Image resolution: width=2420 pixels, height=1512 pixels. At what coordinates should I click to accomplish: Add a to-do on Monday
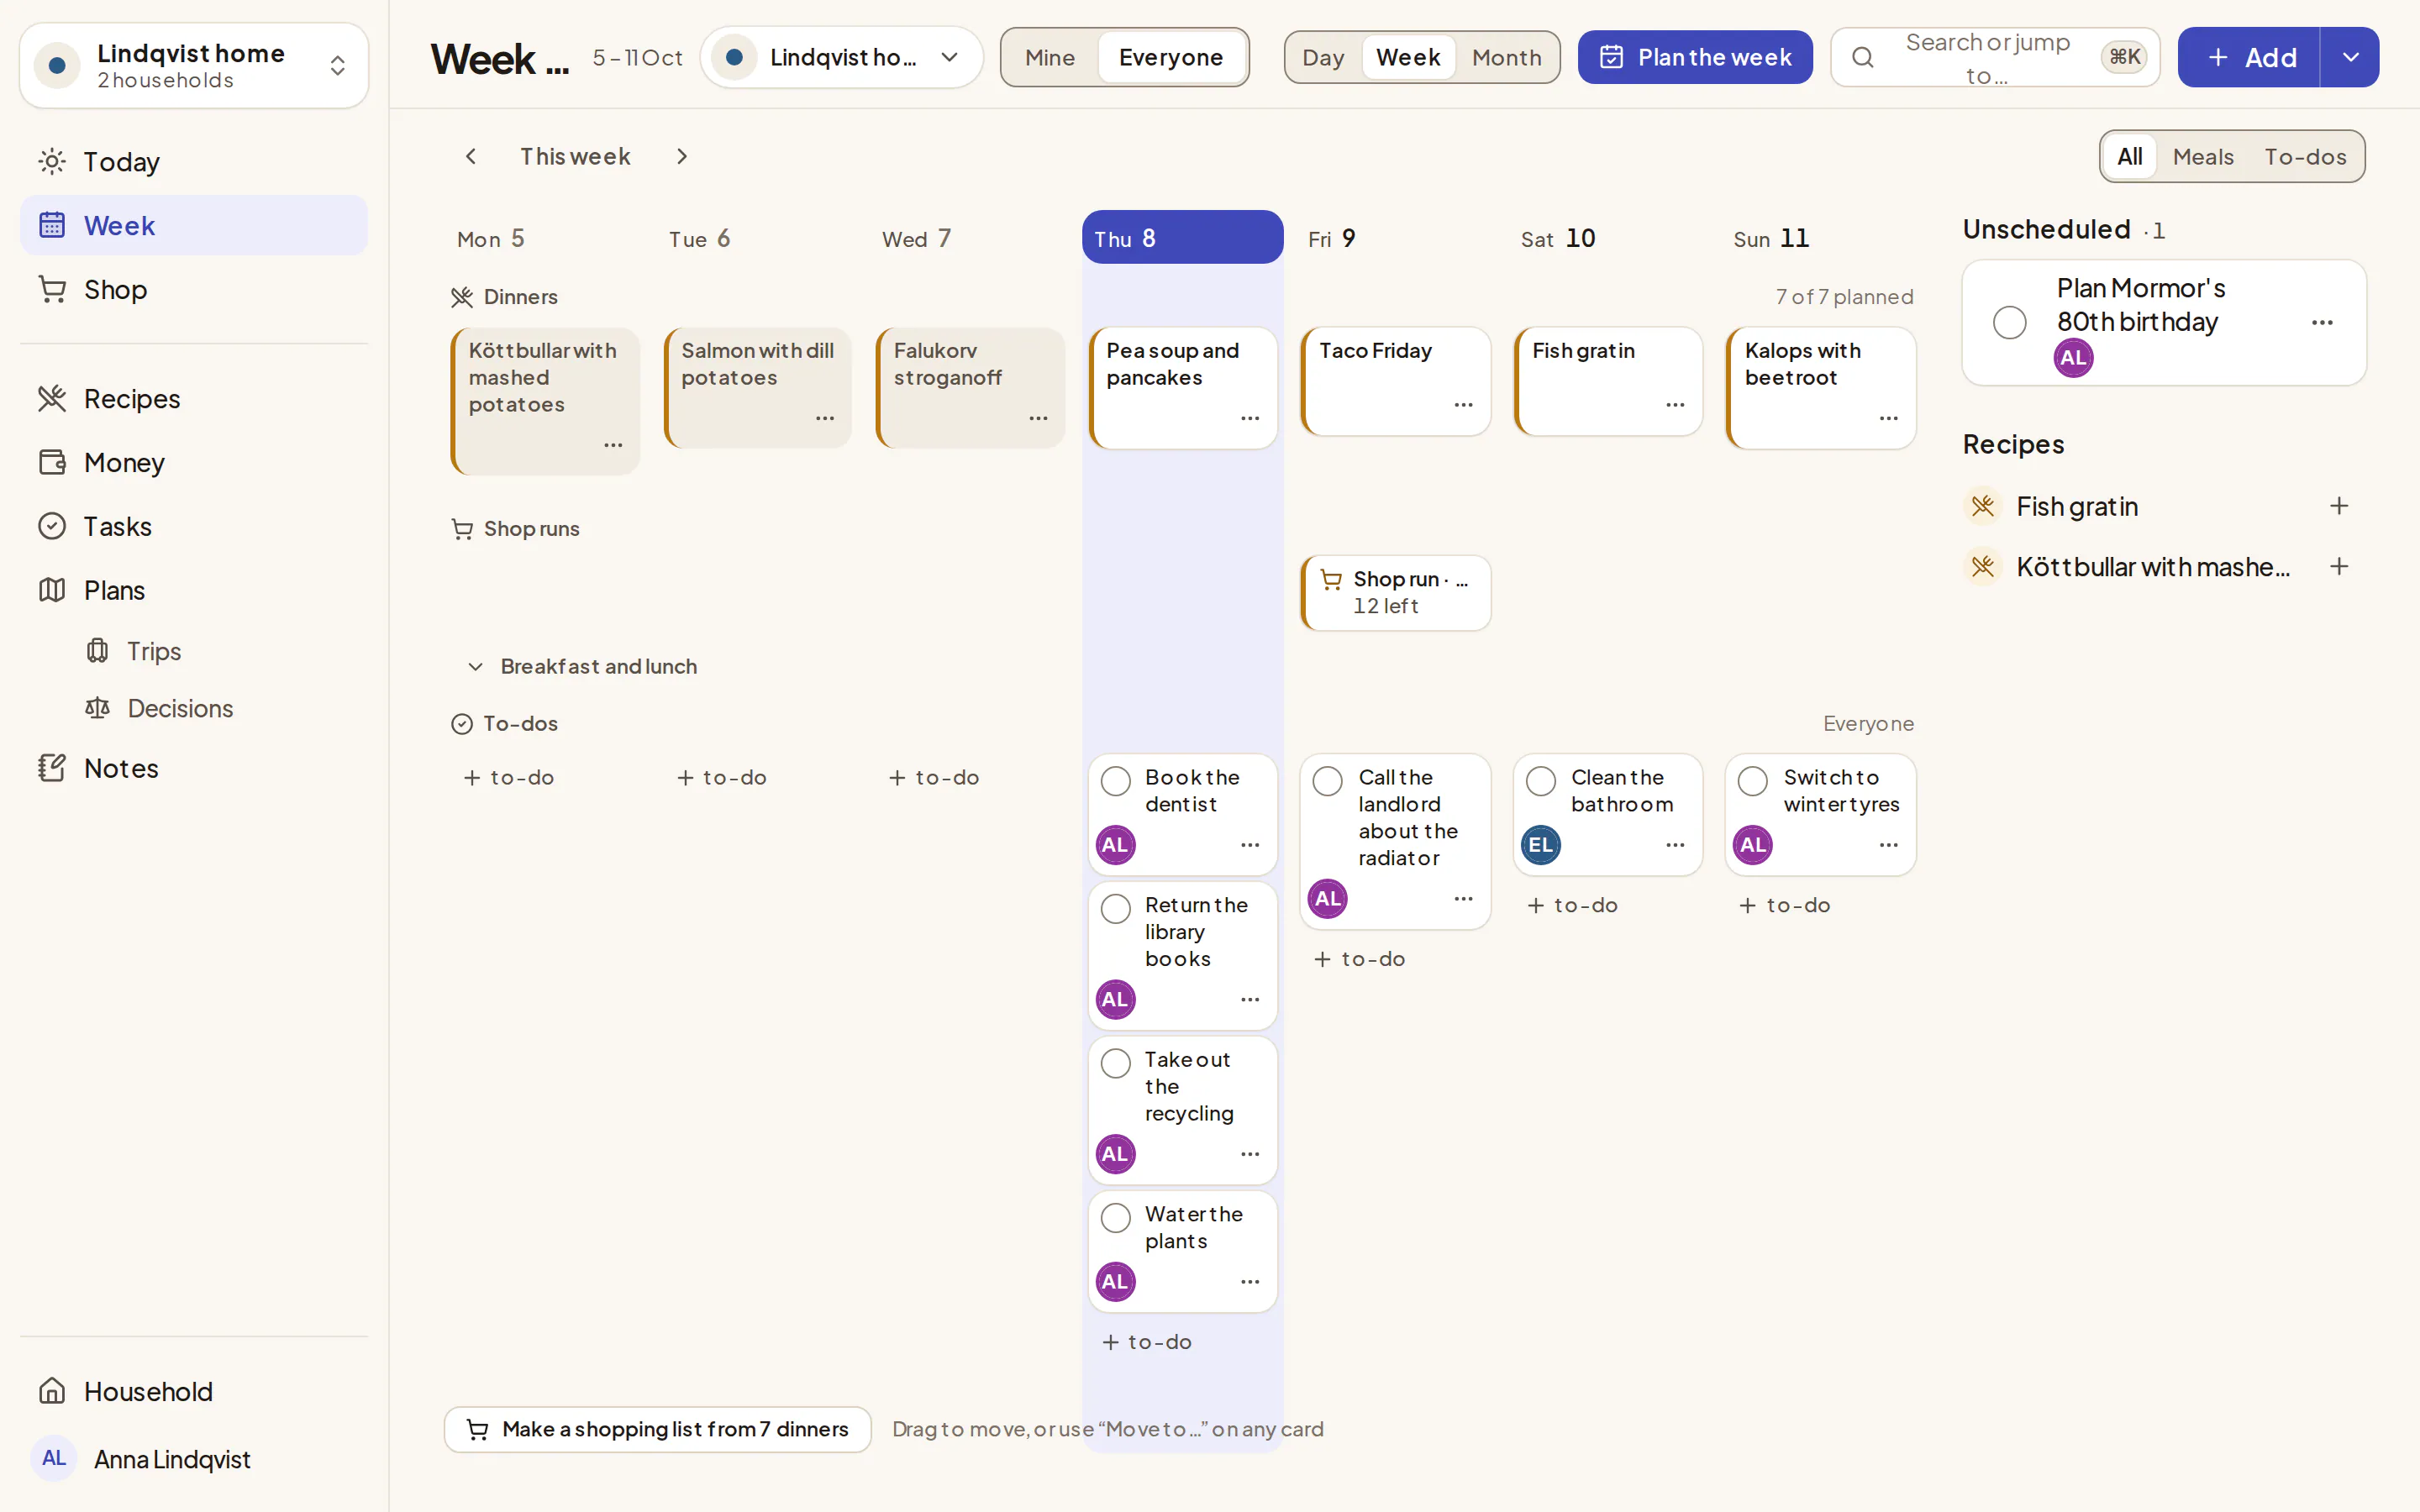[x=509, y=777]
